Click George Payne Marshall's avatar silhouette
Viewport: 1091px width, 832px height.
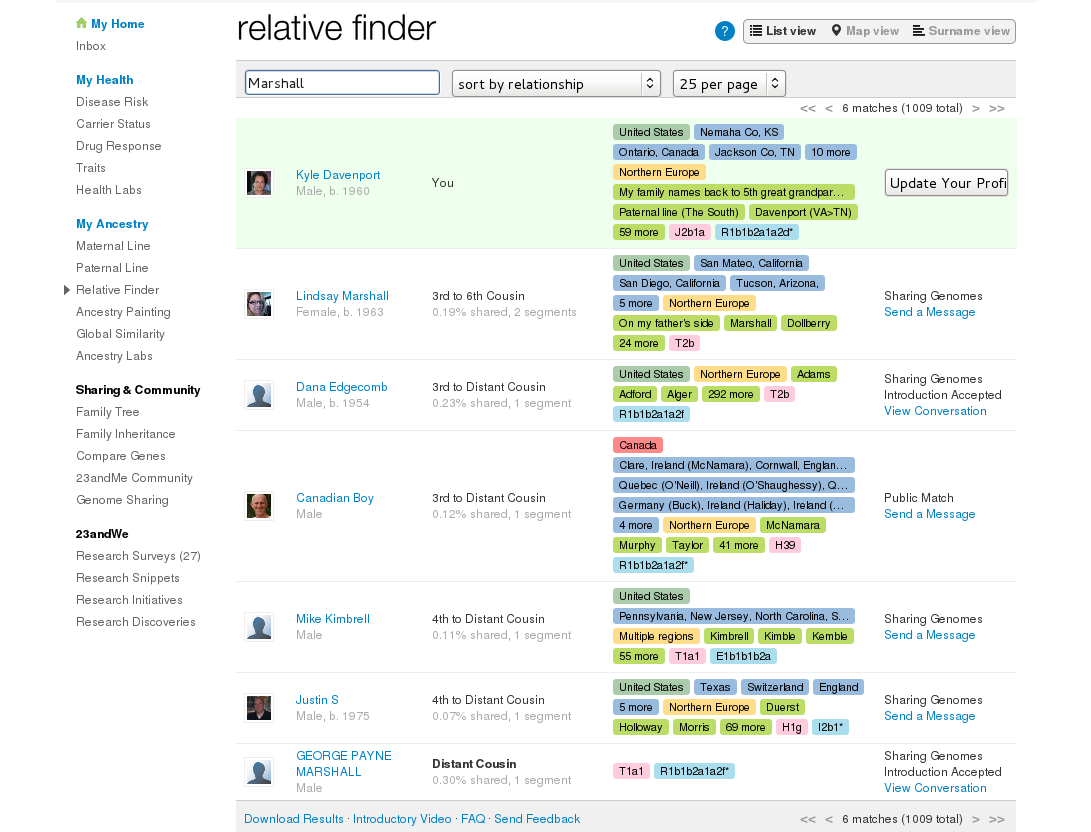click(259, 771)
